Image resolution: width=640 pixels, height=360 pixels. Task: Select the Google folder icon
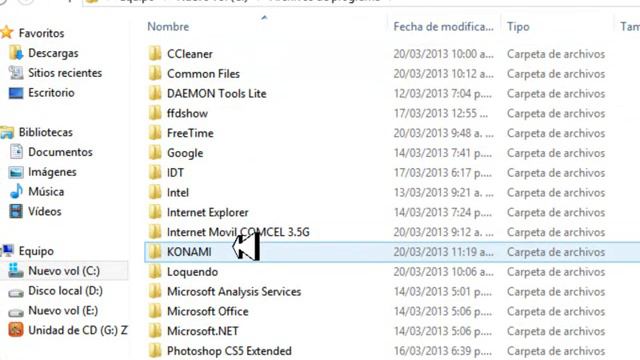pos(155,153)
